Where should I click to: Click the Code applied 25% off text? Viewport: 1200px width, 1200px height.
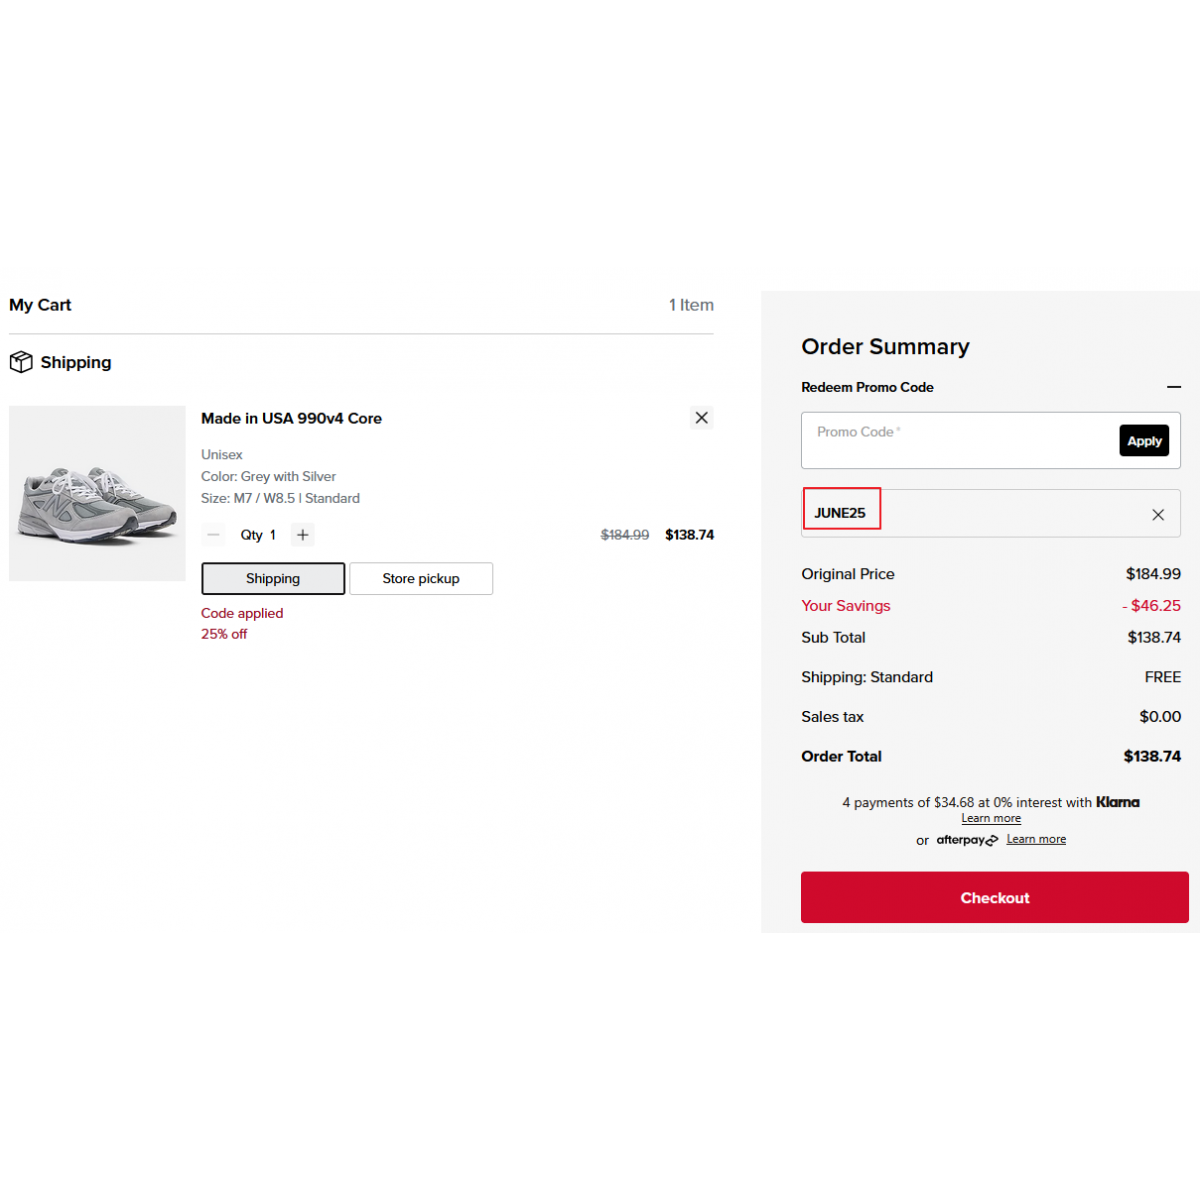[x=242, y=623]
